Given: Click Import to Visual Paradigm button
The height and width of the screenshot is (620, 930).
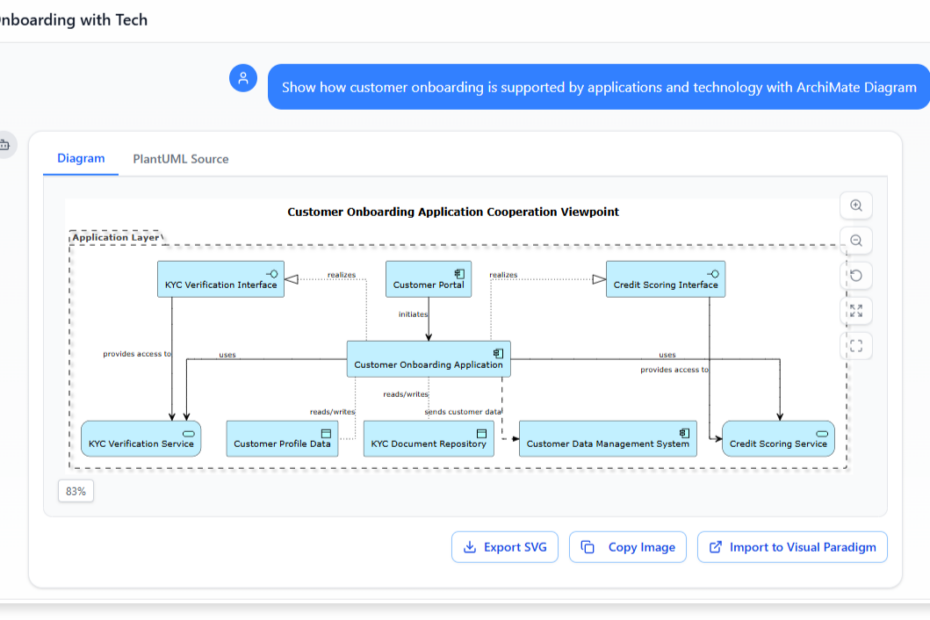Looking at the screenshot, I should click(x=792, y=547).
